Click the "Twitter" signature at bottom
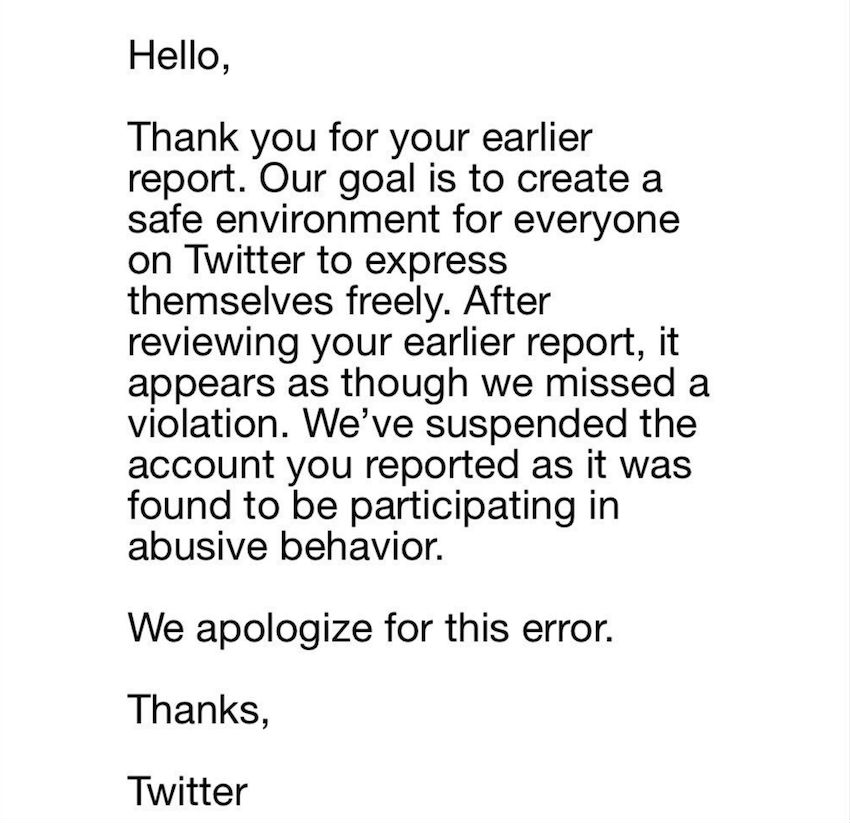This screenshot has width=850, height=823. pyautogui.click(x=188, y=792)
